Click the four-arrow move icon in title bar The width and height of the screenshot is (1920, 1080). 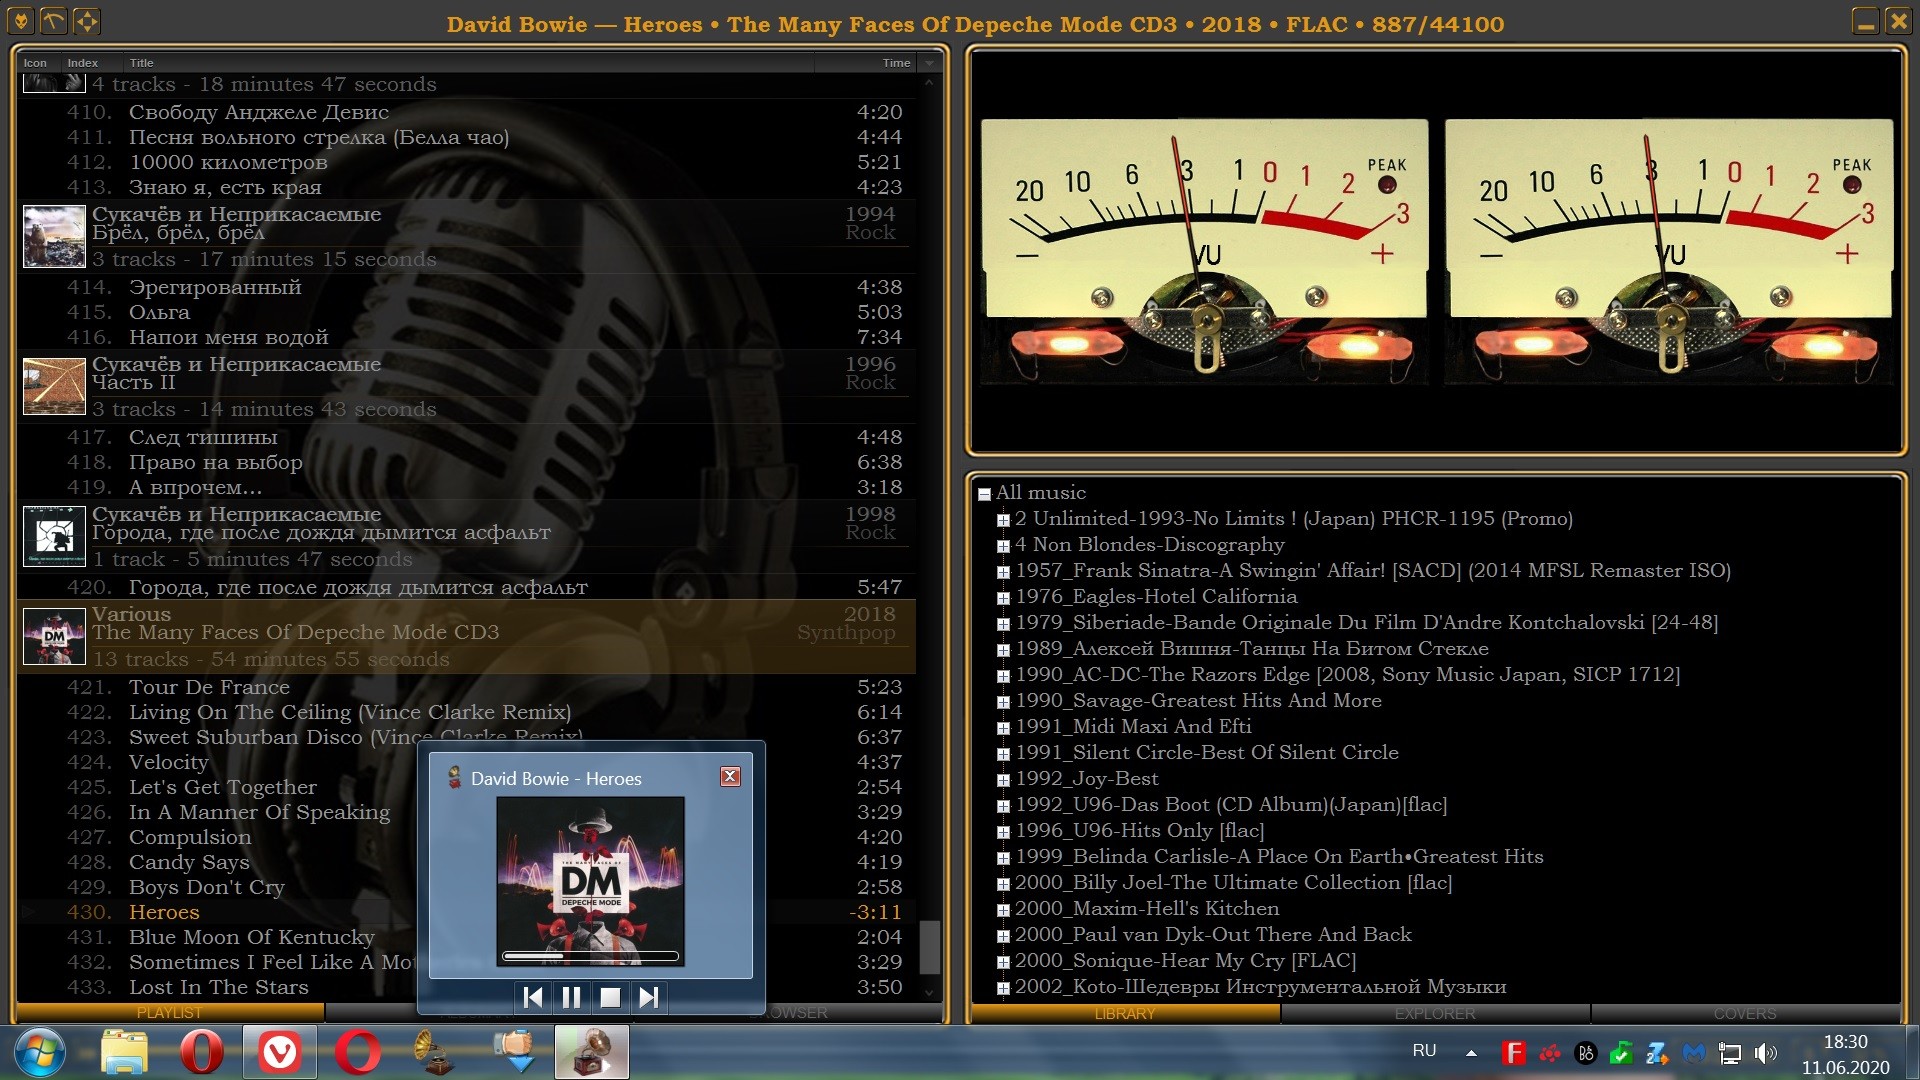point(87,21)
